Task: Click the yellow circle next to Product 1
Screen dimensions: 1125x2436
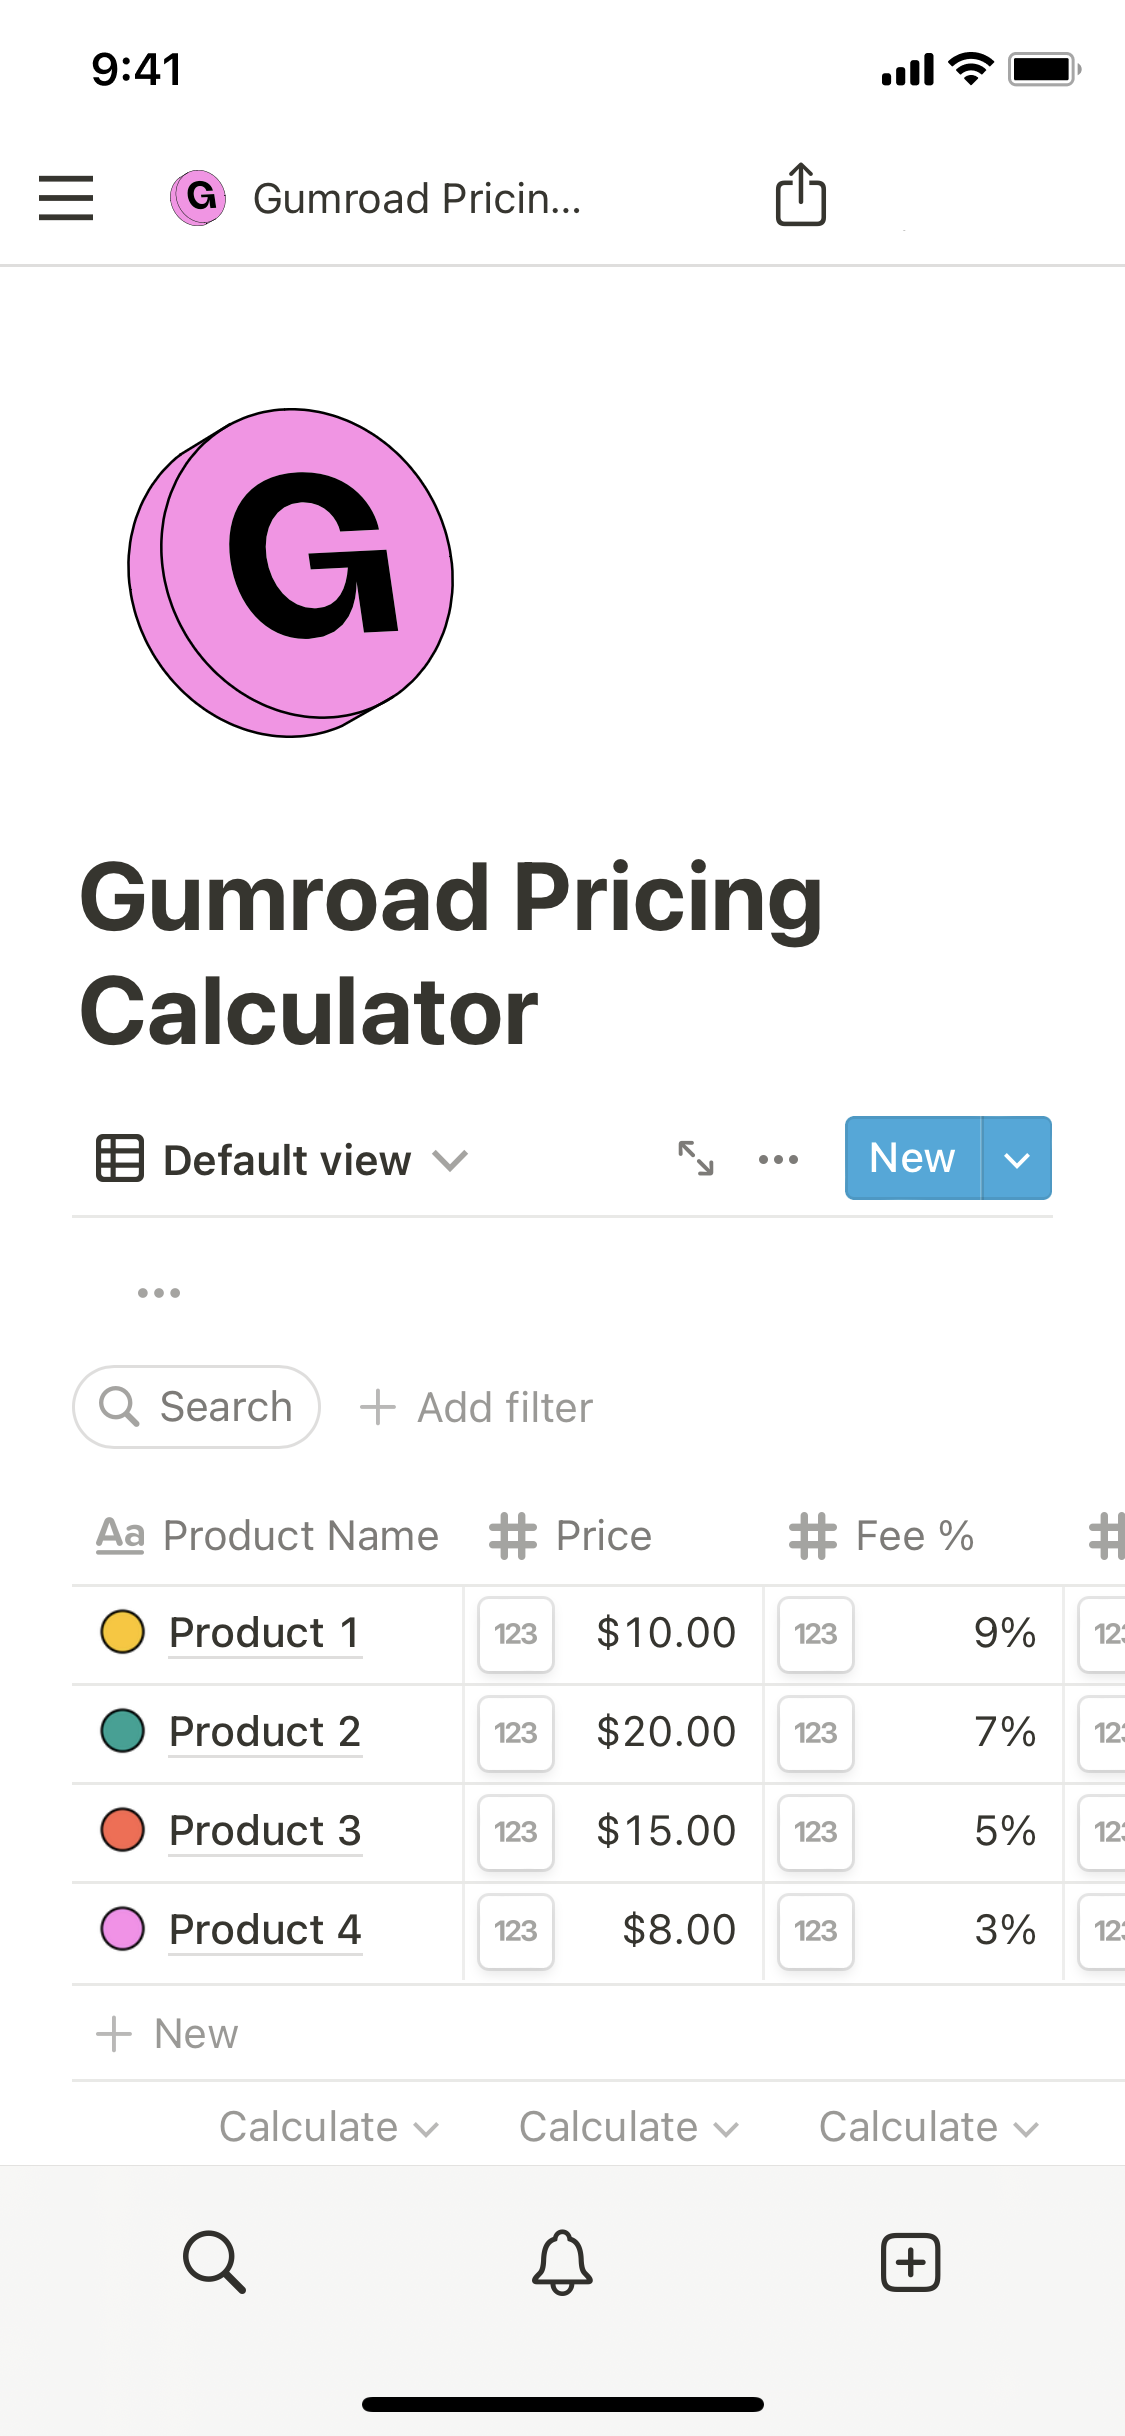Action: 123,1633
